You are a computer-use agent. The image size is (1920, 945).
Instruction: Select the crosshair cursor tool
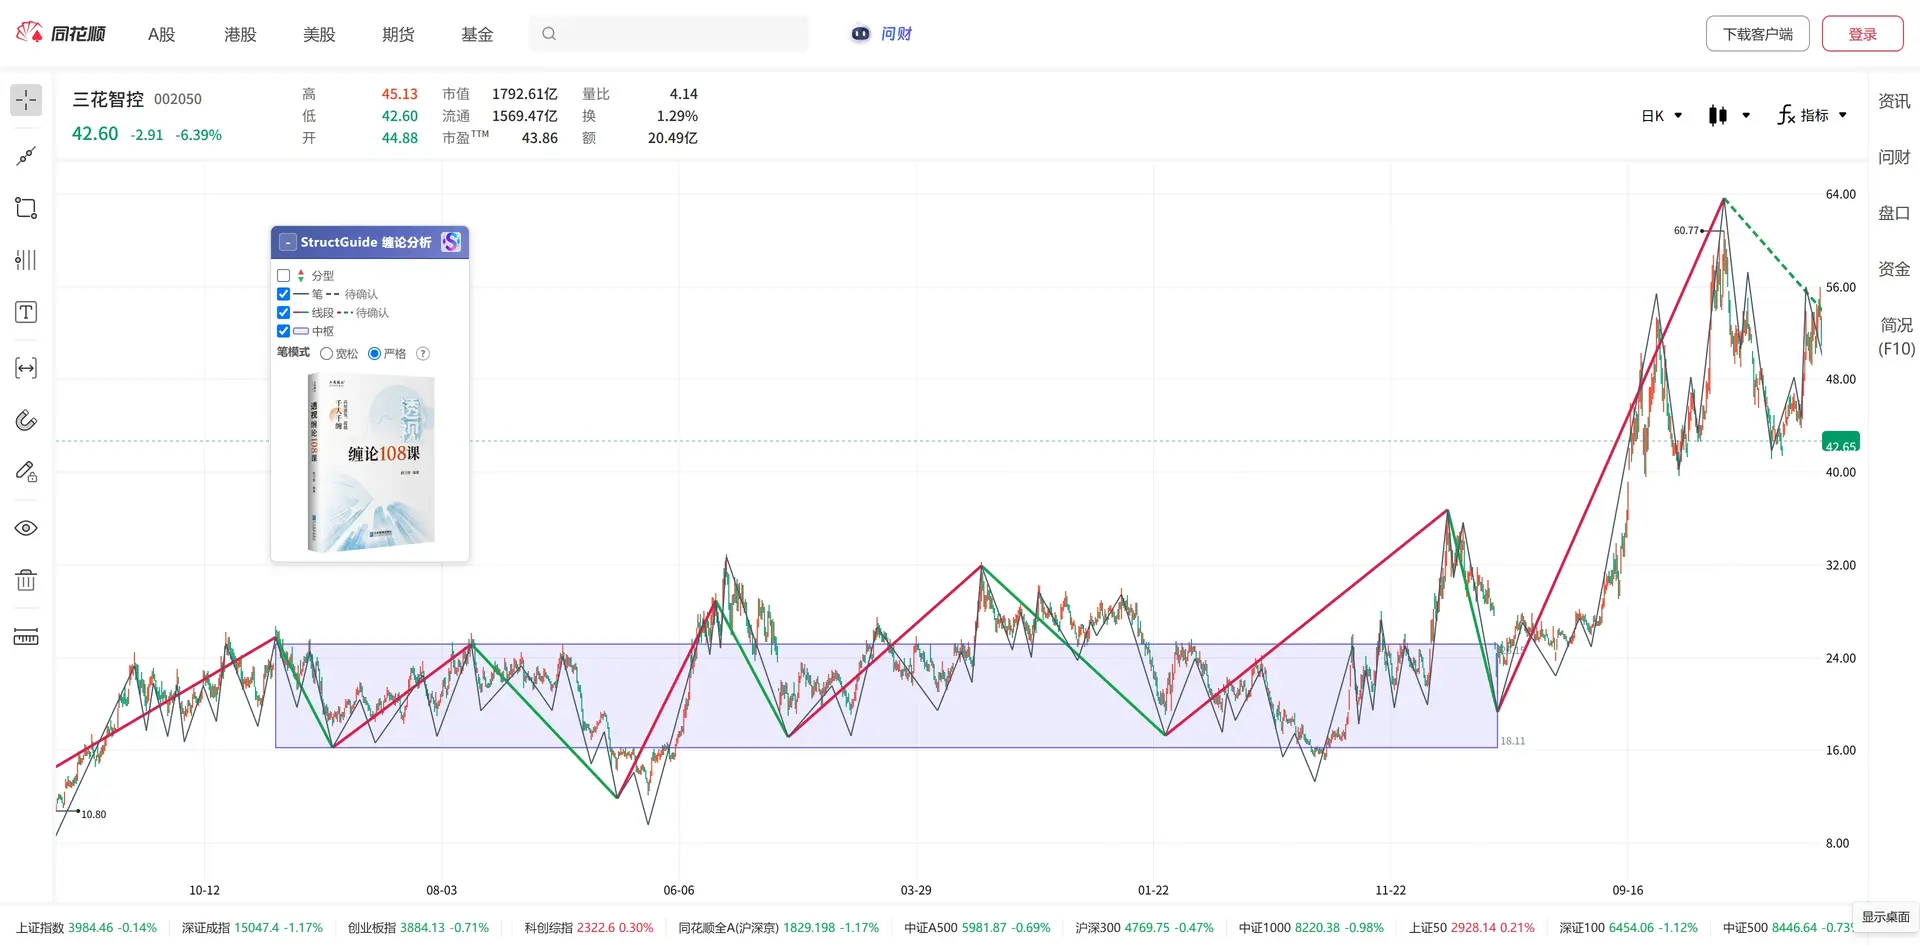tap(26, 100)
